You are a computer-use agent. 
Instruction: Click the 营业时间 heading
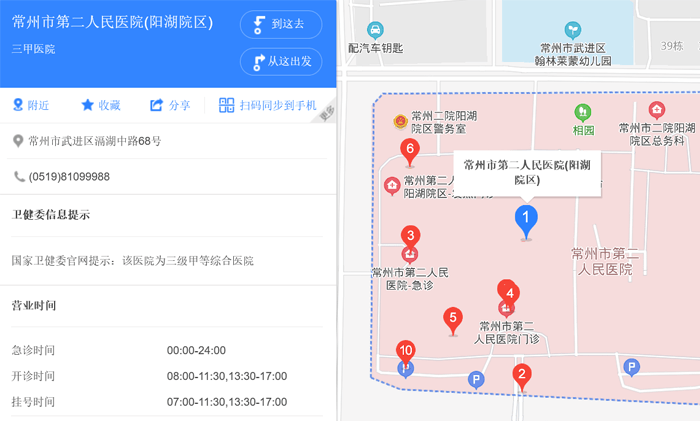tap(33, 306)
